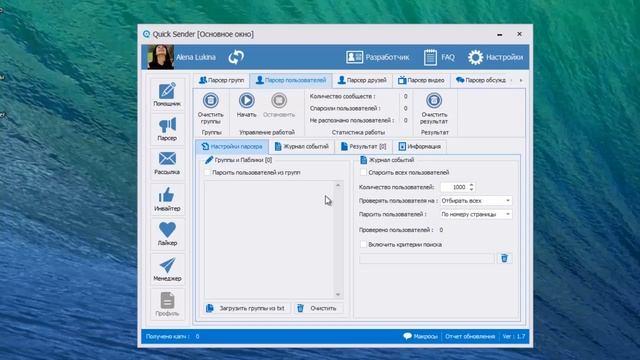Click the Количество пользователей field with 1000
Screen dimensions: 640x360
tap(454, 187)
